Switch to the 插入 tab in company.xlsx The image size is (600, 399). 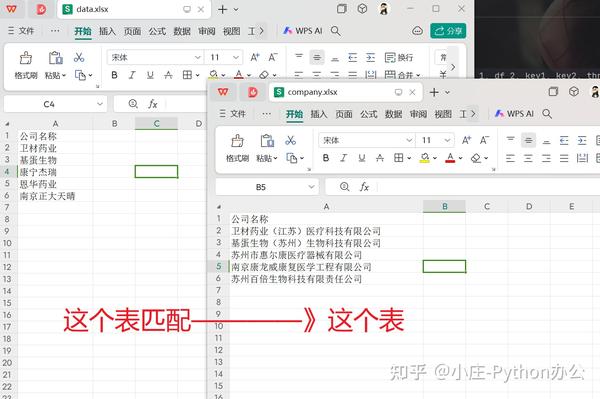click(x=319, y=114)
